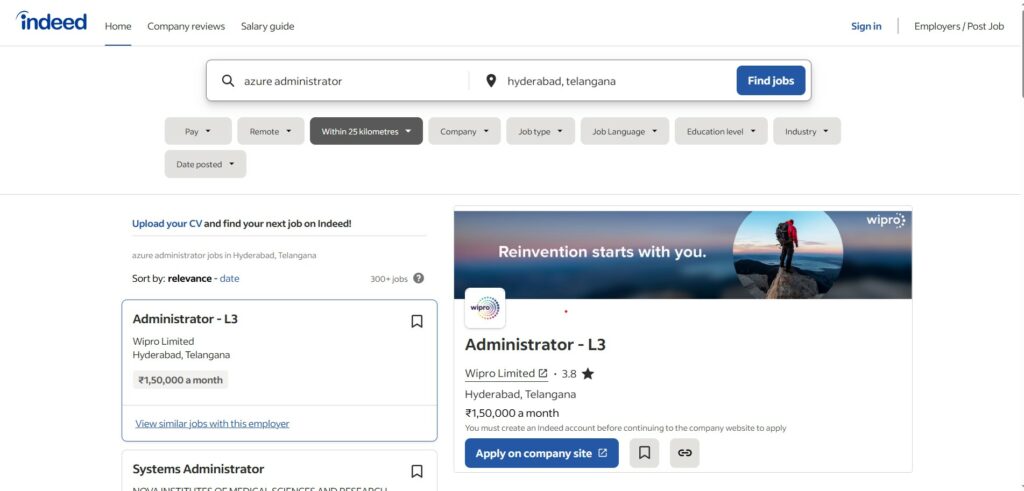Expand the Pay filter dropdown
The image size is (1024, 491).
198,131
